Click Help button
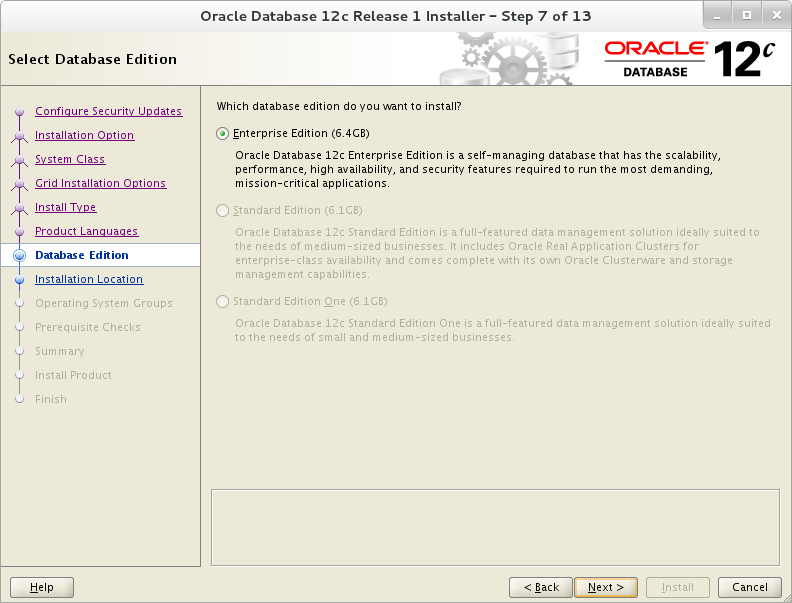 pos(42,587)
